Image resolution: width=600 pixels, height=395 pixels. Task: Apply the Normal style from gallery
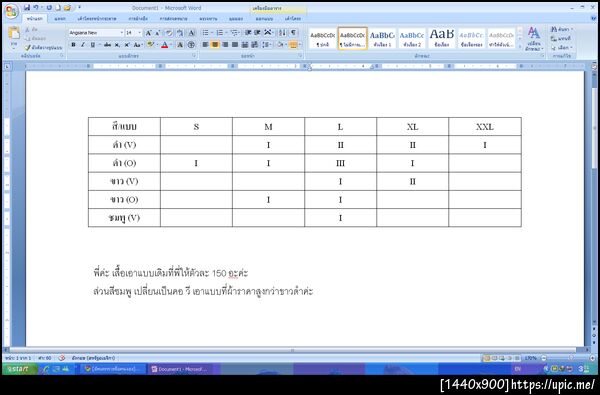(x=323, y=38)
